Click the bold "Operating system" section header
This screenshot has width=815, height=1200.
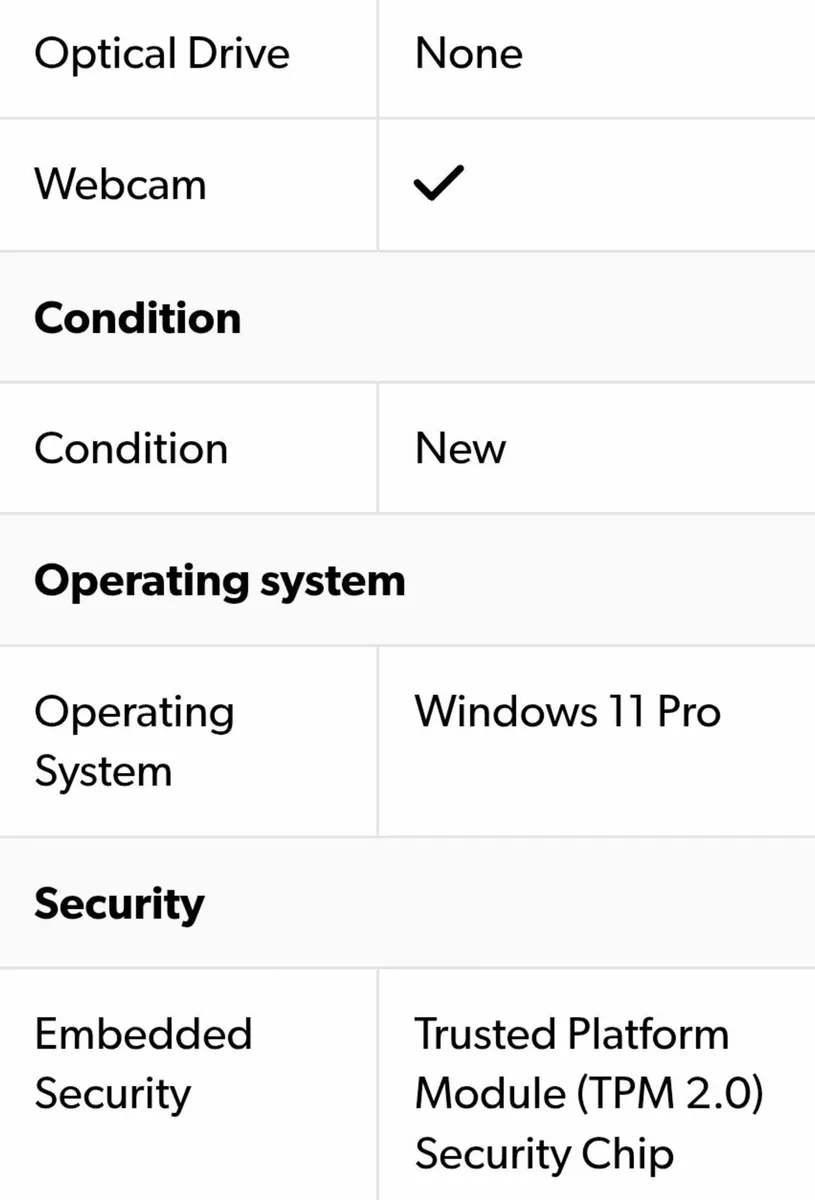pyautogui.click(x=220, y=581)
